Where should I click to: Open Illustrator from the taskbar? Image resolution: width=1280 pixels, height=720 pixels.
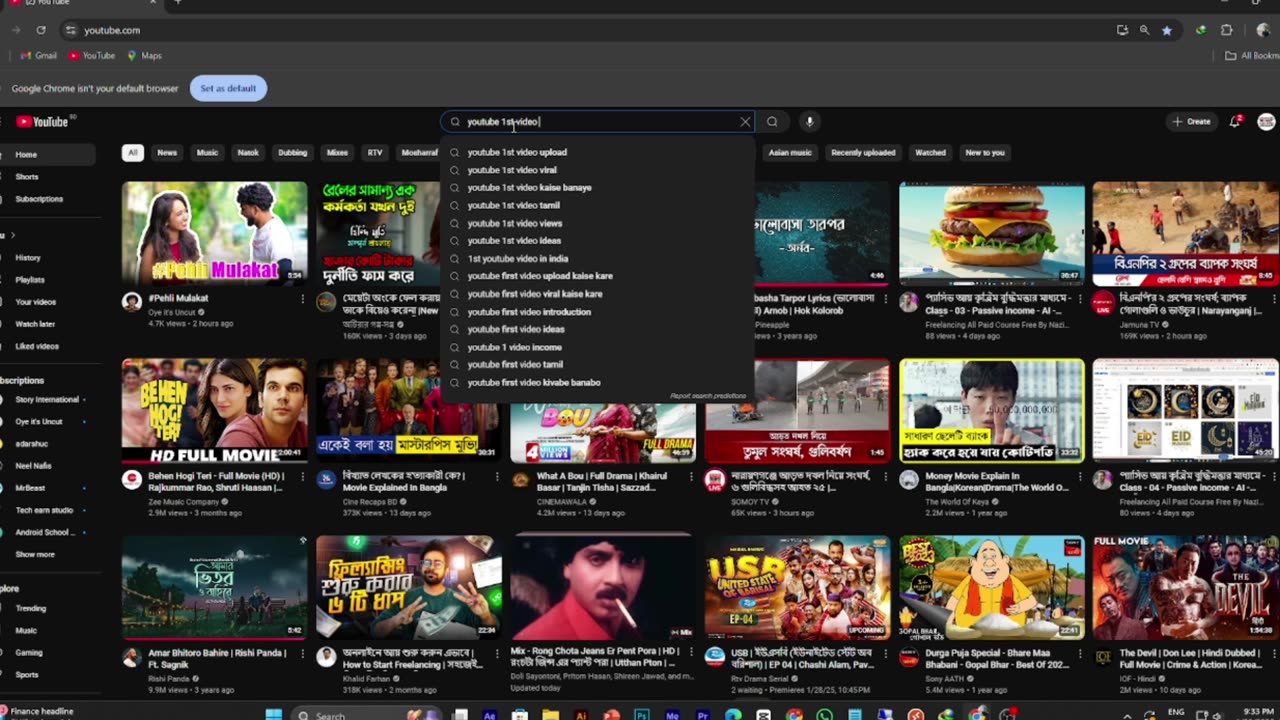(x=581, y=715)
